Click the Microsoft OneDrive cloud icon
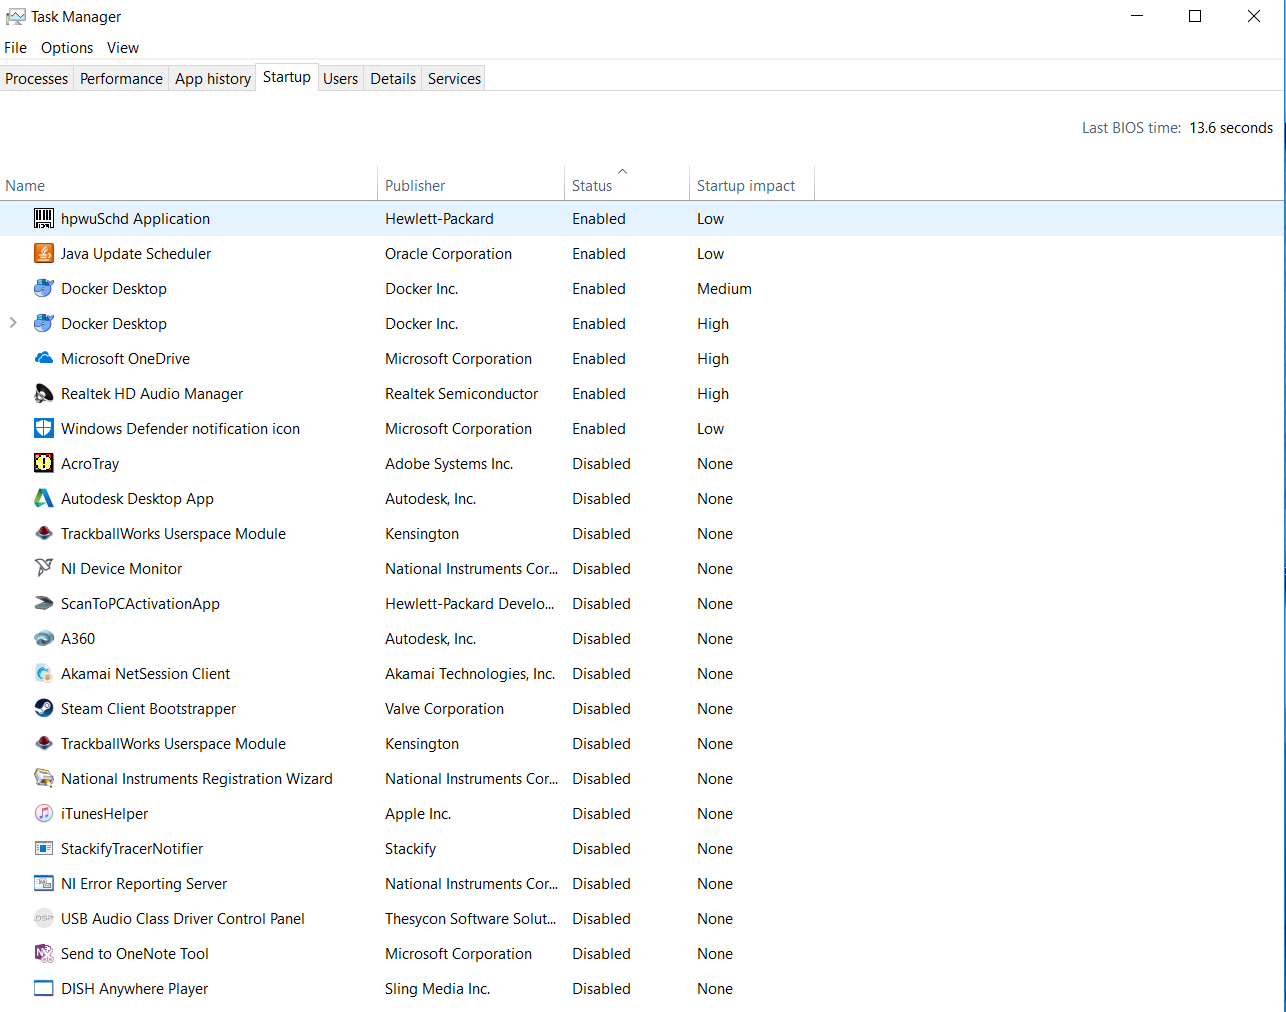Image resolution: width=1286 pixels, height=1012 pixels. click(x=44, y=358)
